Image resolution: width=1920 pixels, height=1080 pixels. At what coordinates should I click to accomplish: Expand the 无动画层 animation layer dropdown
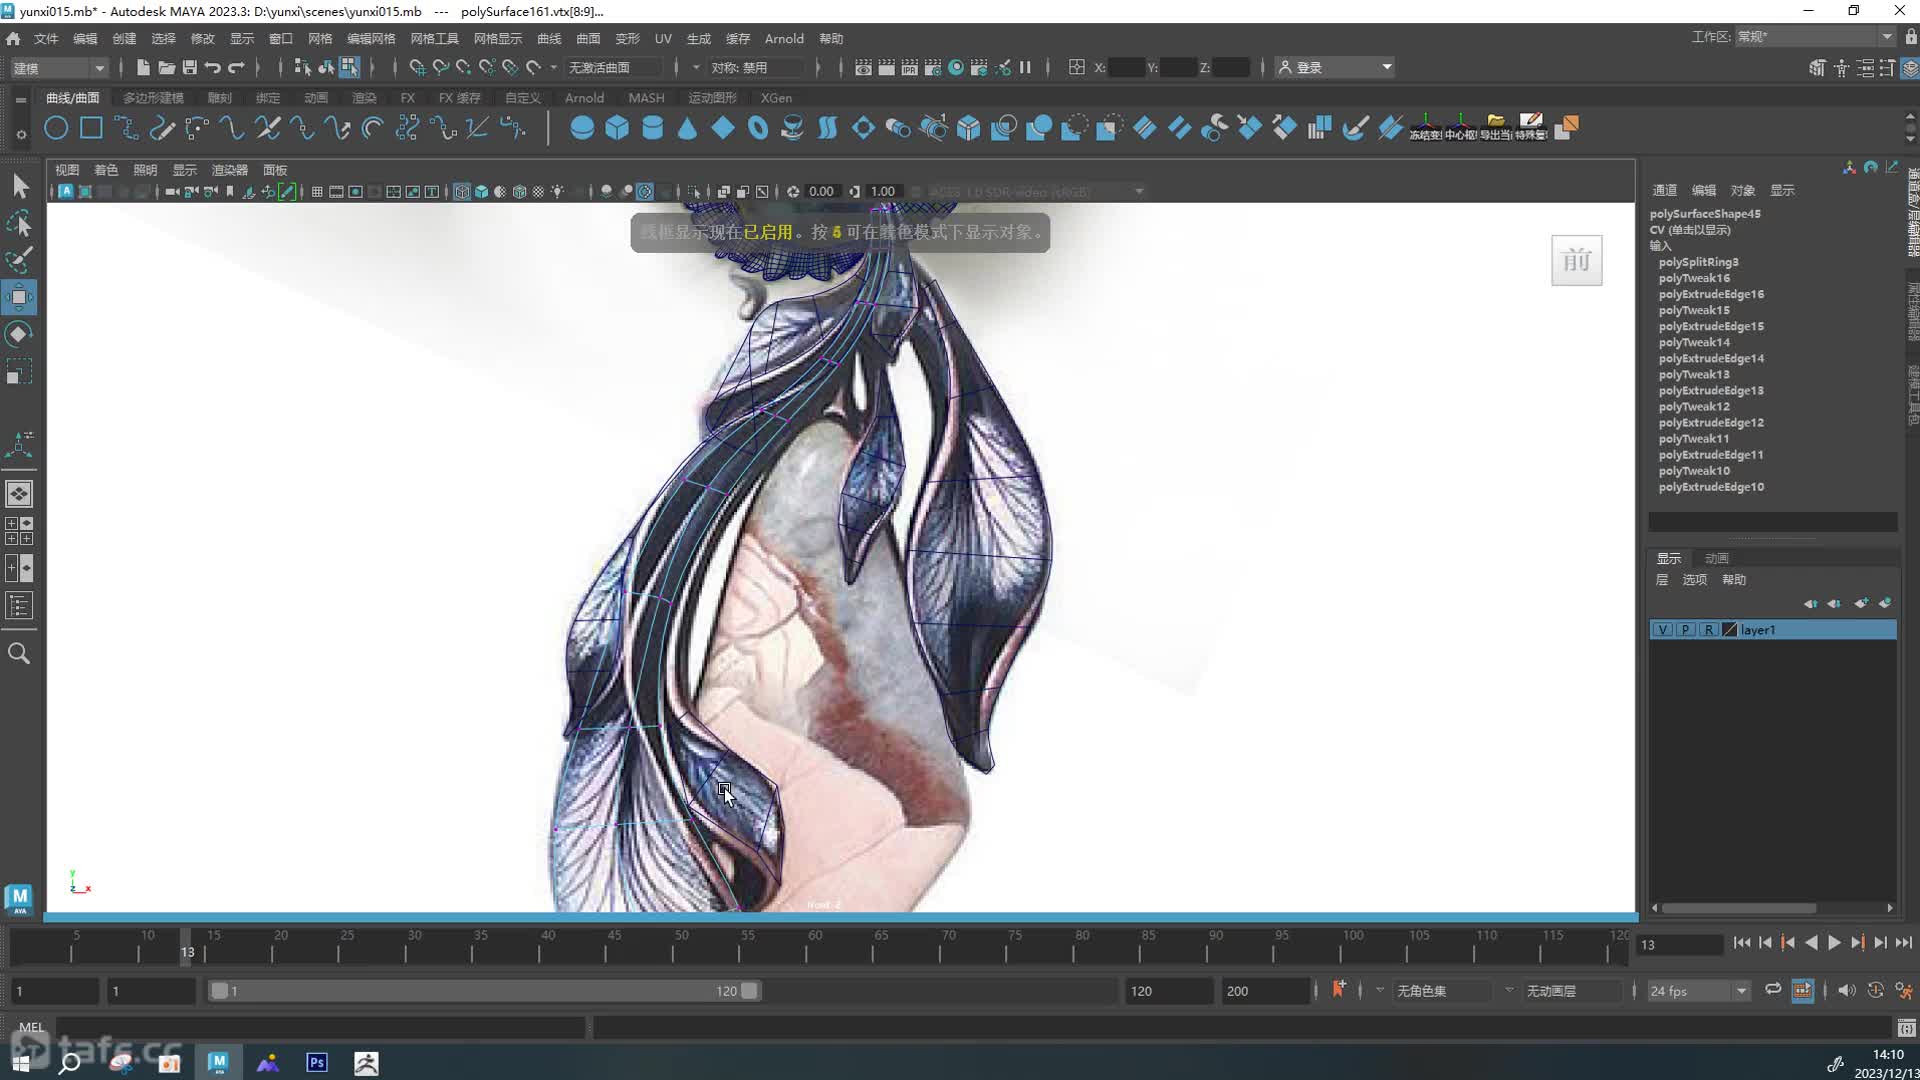pos(1509,990)
